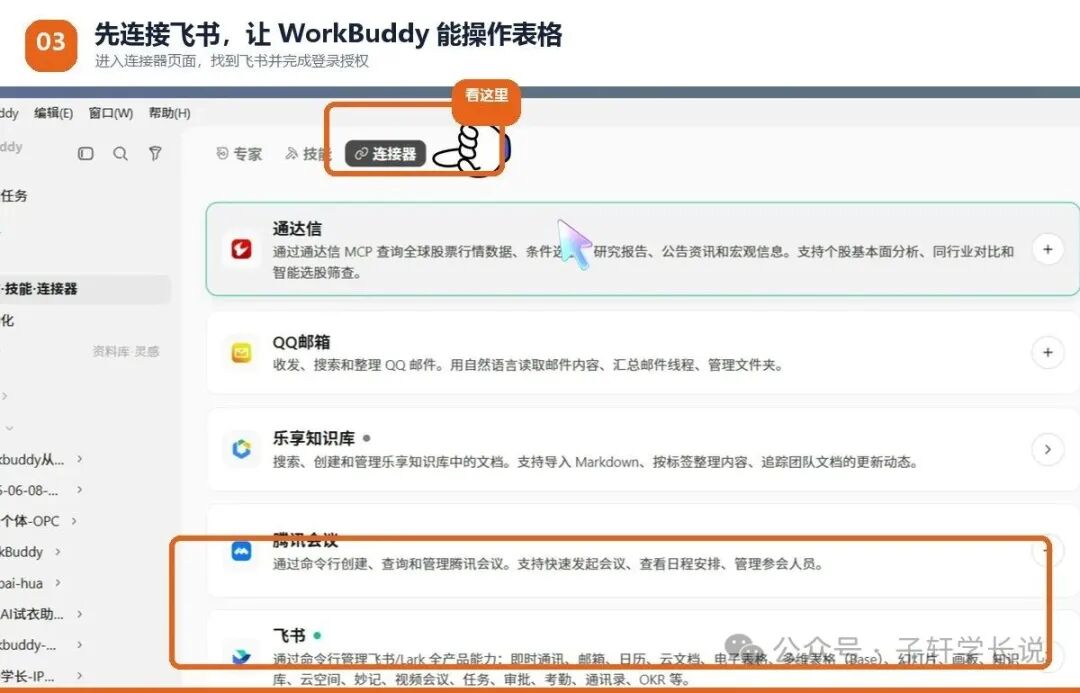Click the QQ邮箱 description text
Image resolution: width=1080 pixels, height=693 pixels.
[x=527, y=364]
